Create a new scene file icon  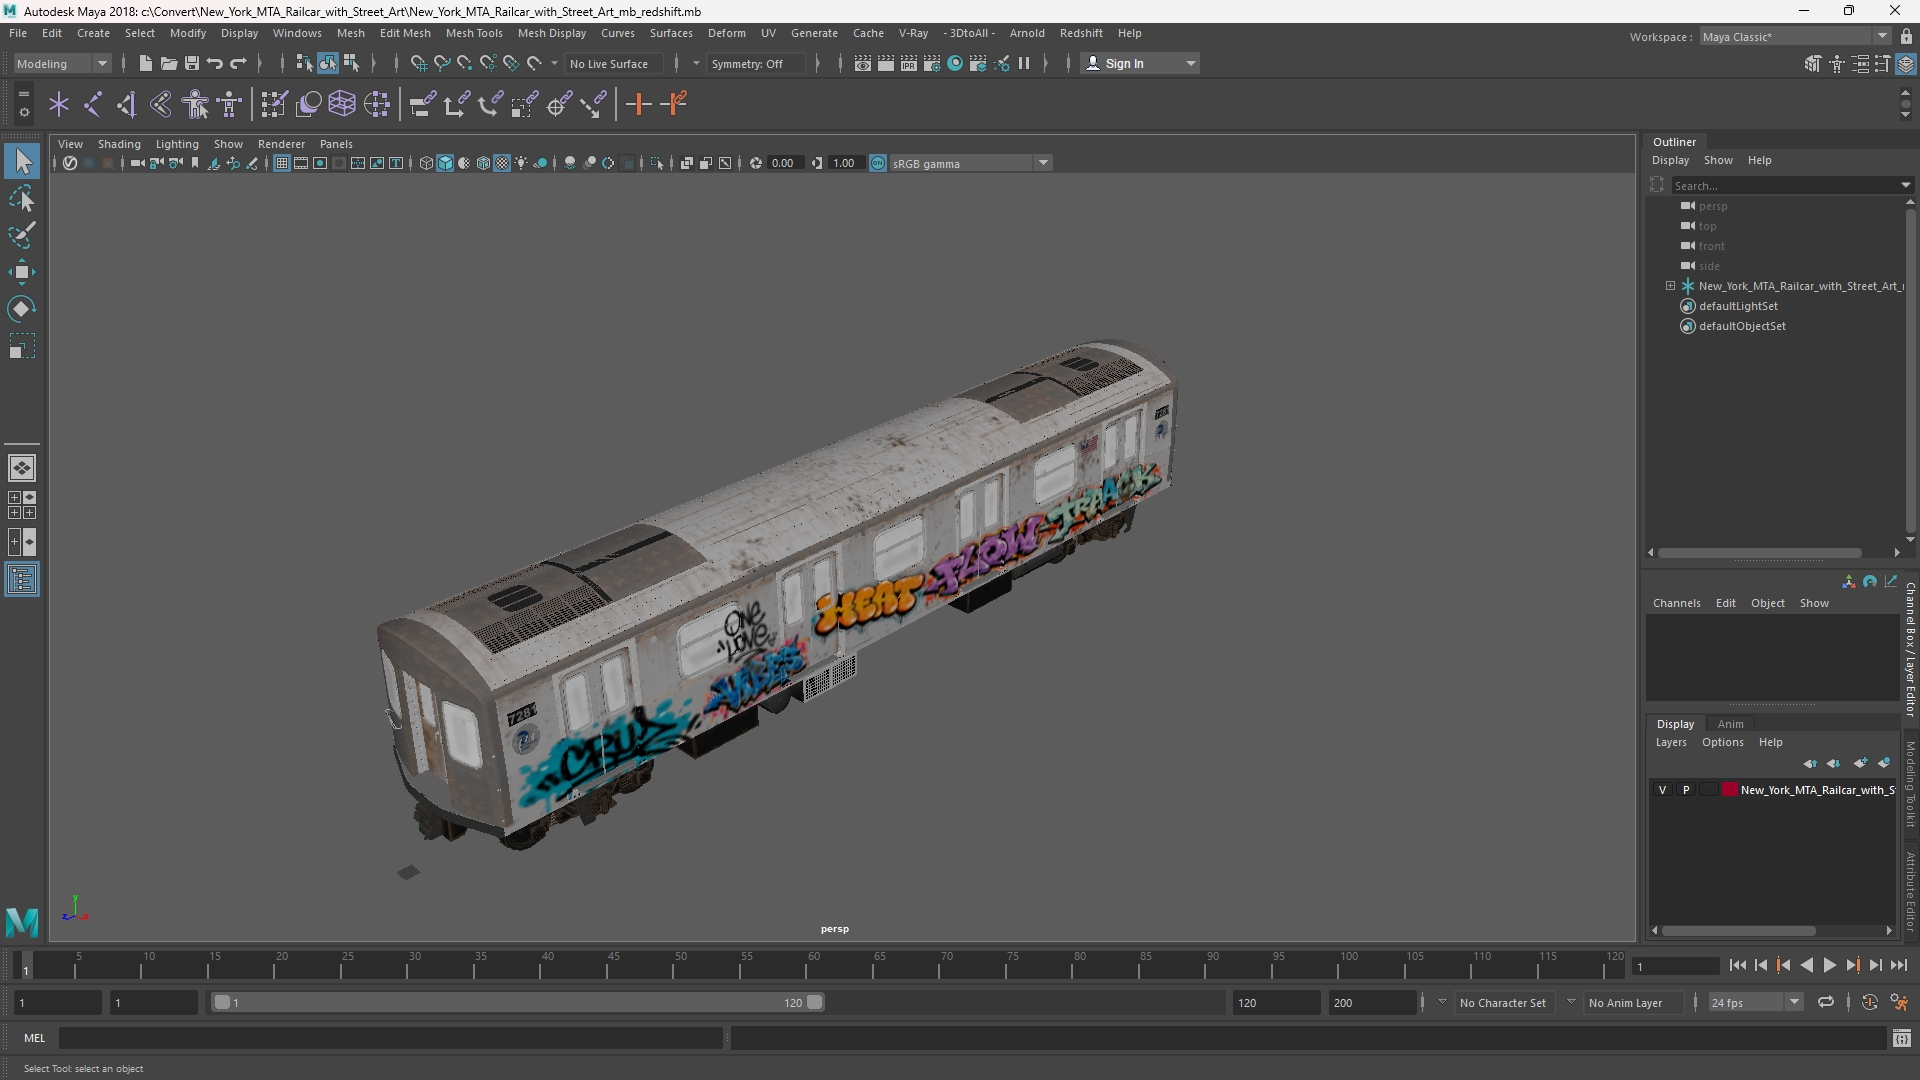click(x=145, y=63)
